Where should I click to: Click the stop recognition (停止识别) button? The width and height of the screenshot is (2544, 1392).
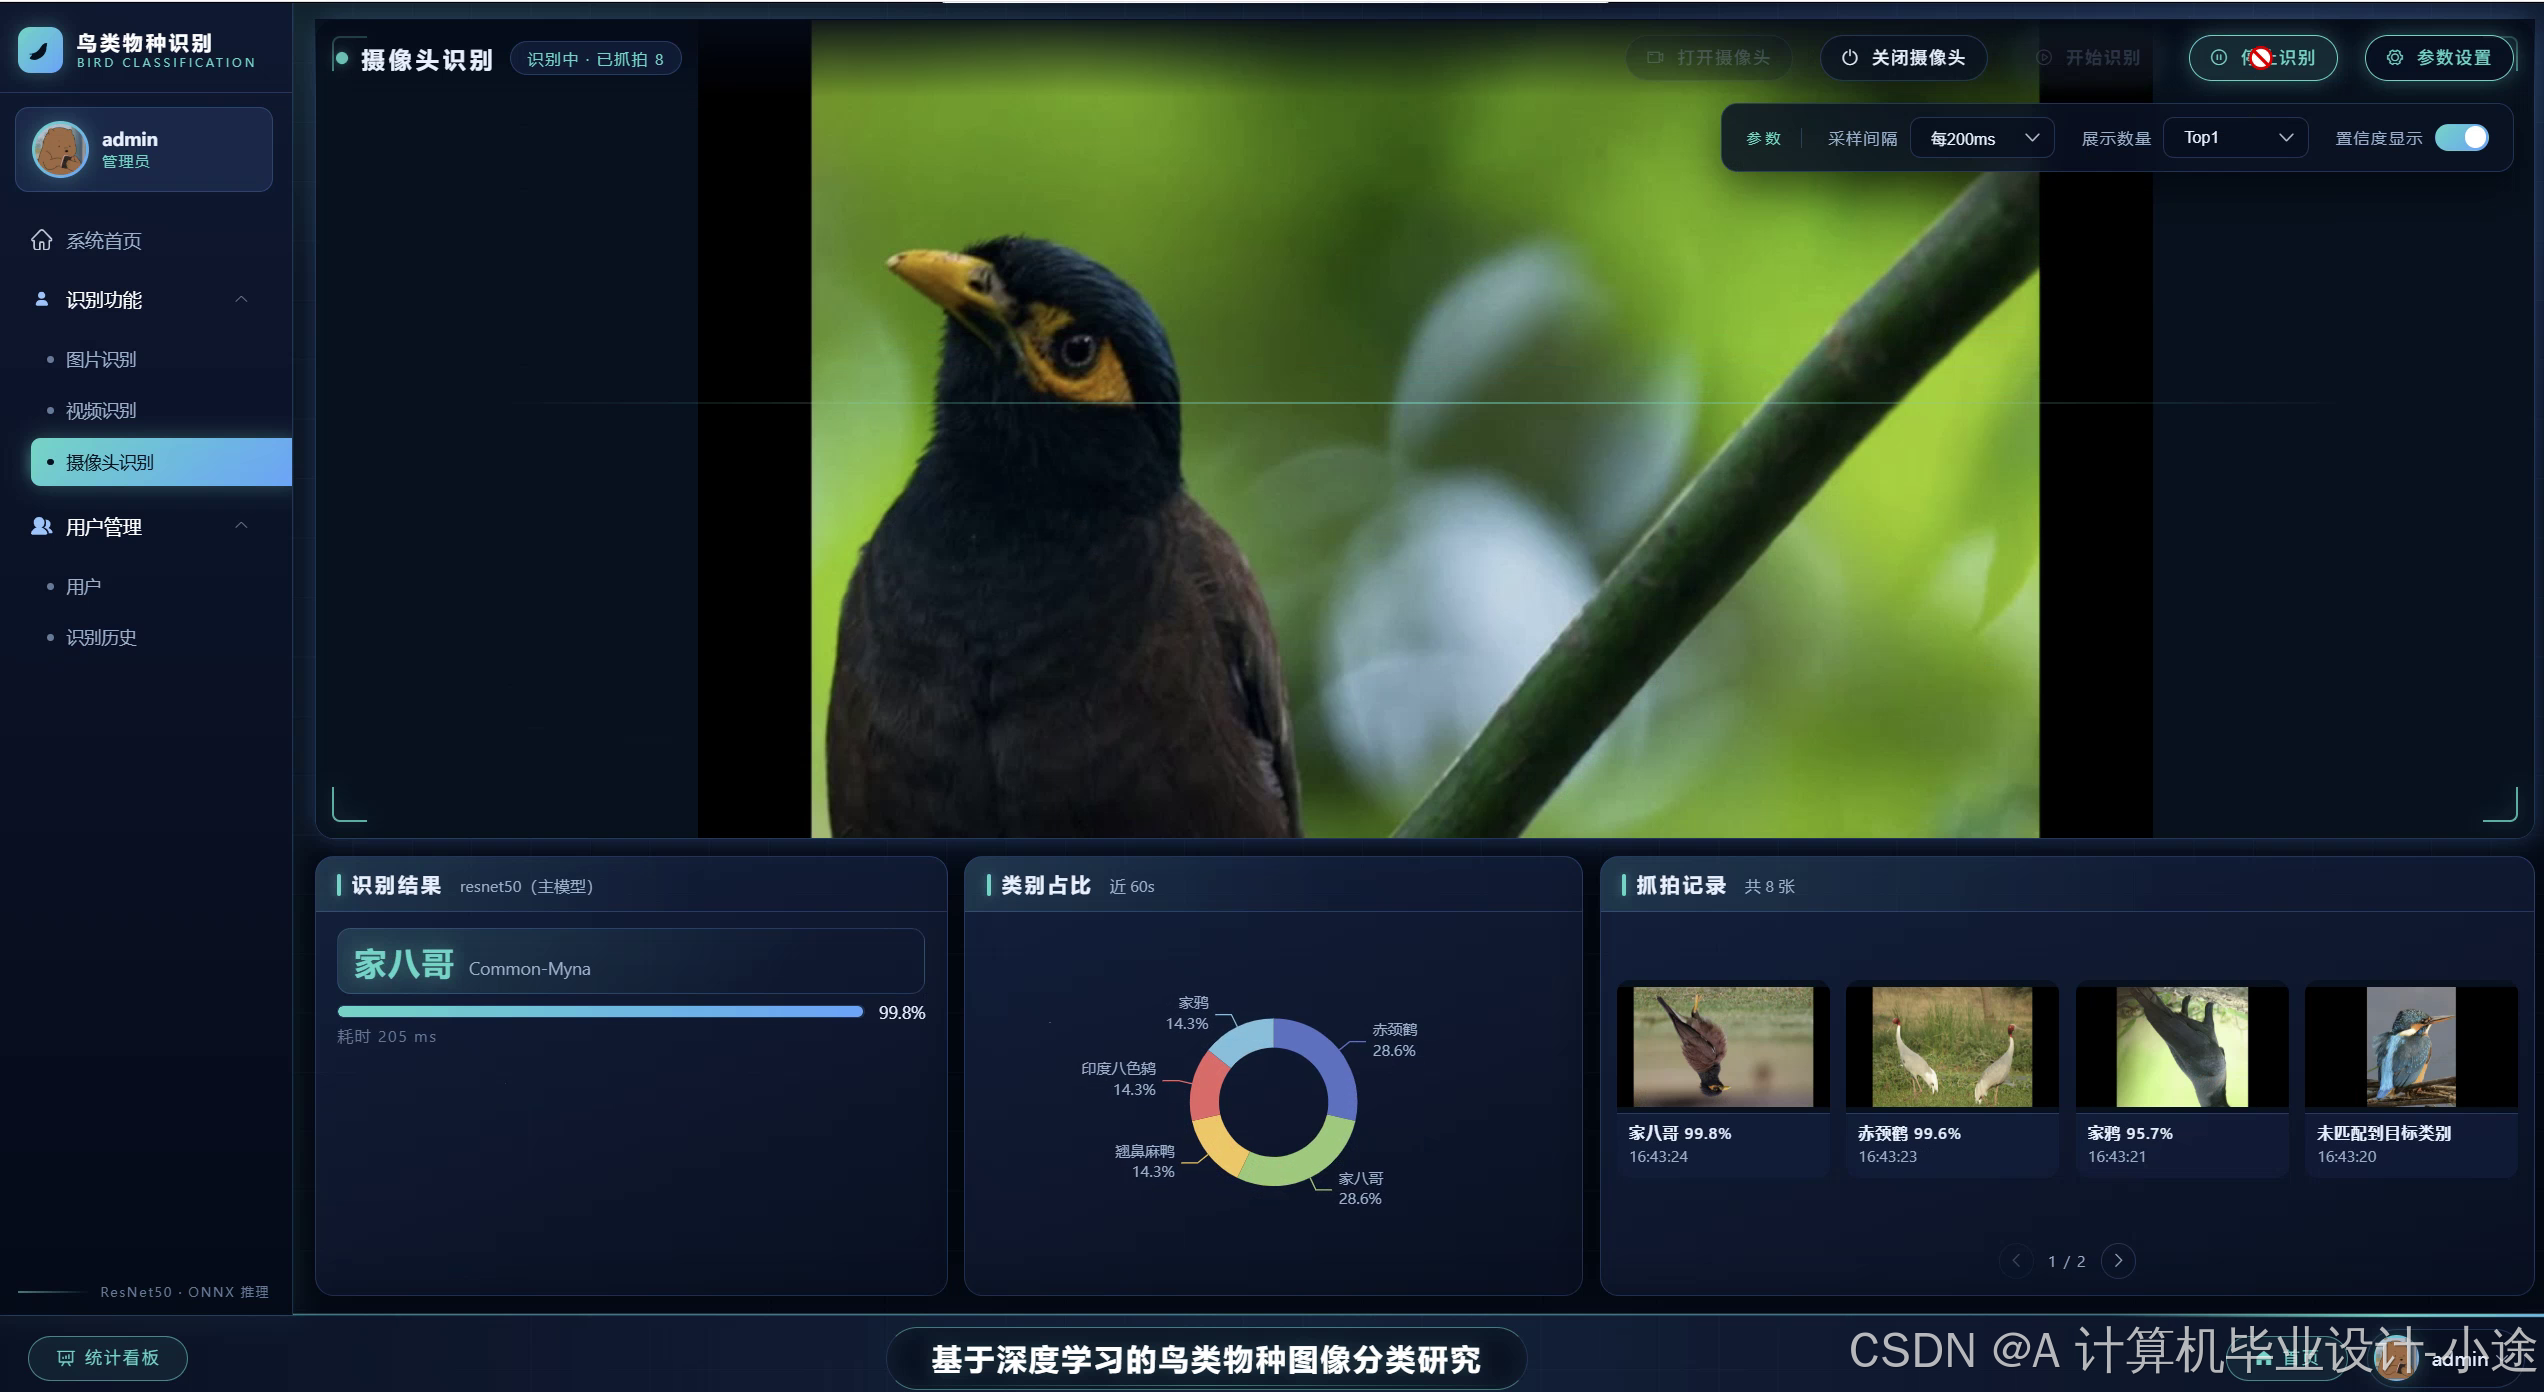2262,58
